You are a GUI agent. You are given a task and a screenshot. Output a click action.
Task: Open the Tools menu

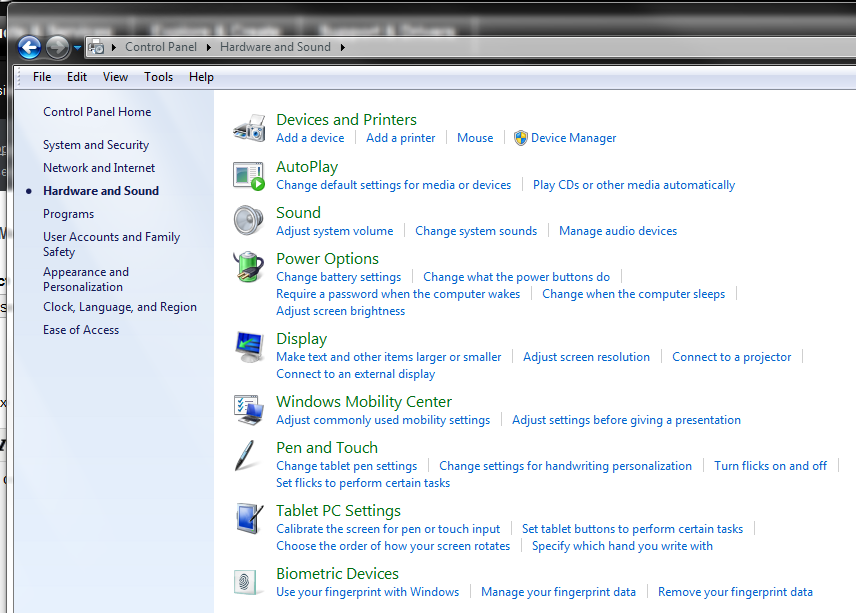158,77
